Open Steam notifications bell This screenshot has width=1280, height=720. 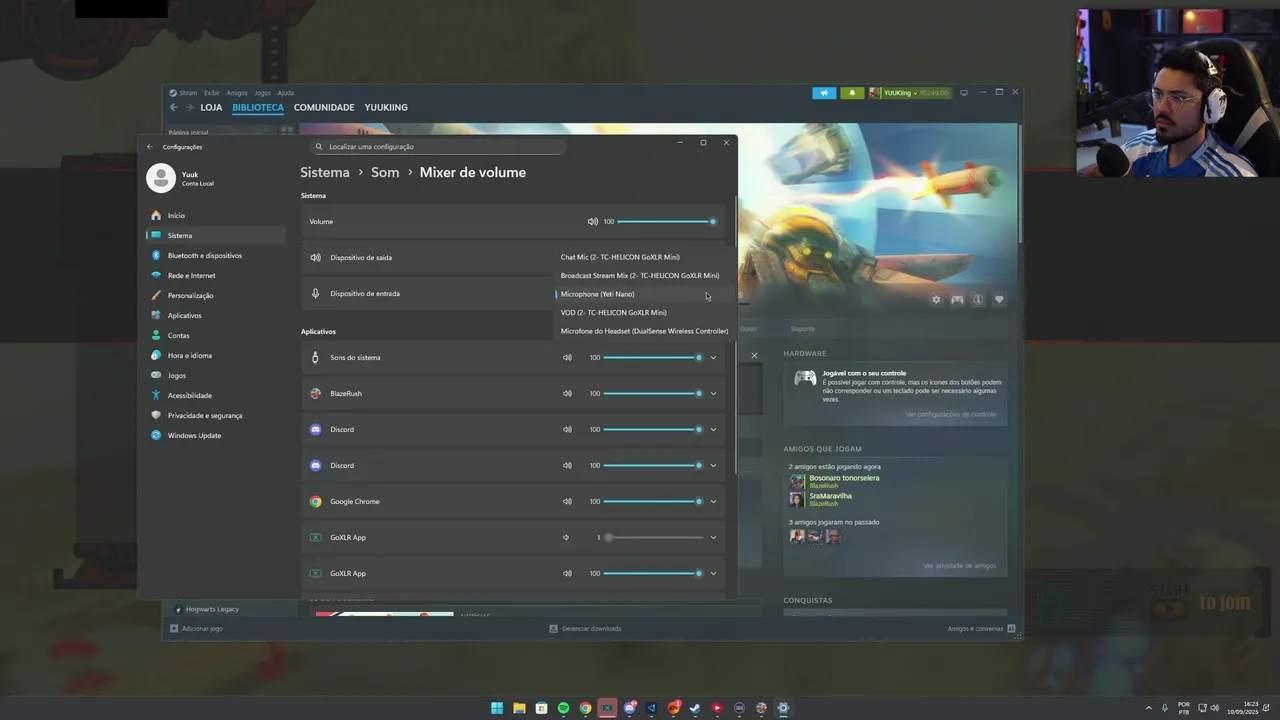852,93
